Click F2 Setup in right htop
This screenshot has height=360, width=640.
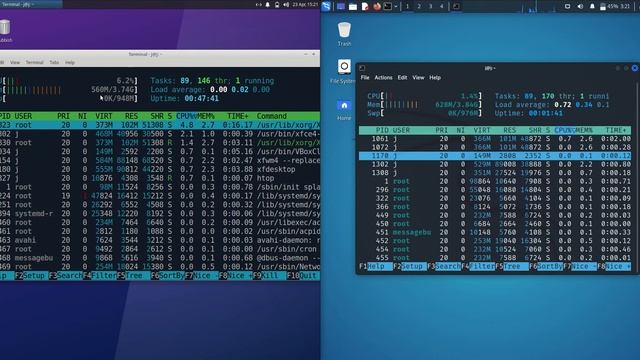[x=410, y=267]
